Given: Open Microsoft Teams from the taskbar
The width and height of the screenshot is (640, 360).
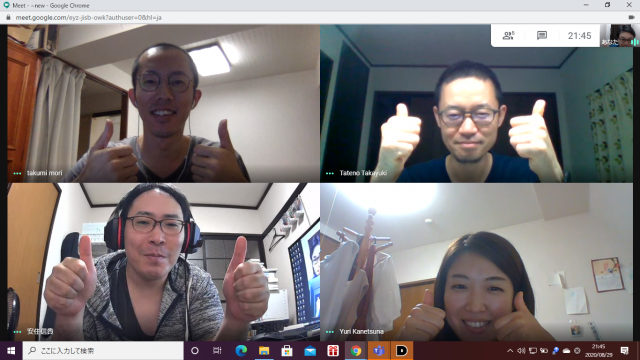Looking at the screenshot, I should coord(379,351).
